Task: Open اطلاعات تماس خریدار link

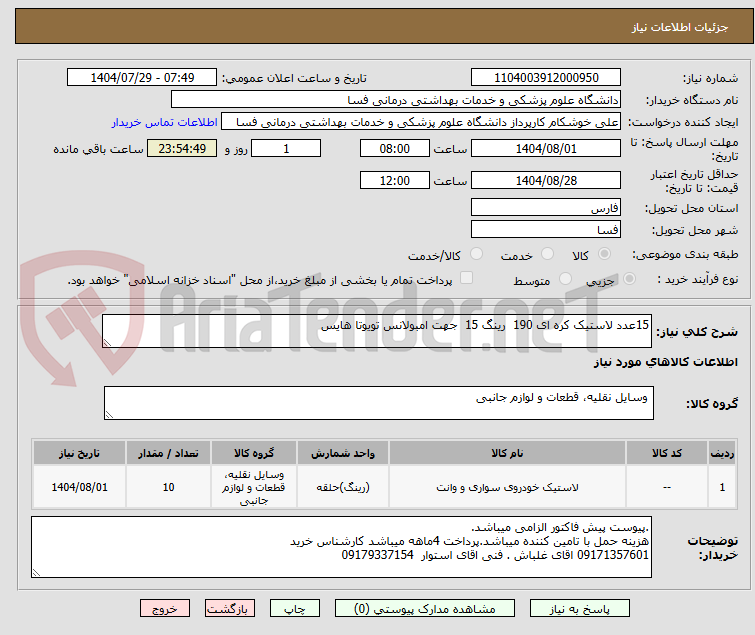Action: point(165,122)
